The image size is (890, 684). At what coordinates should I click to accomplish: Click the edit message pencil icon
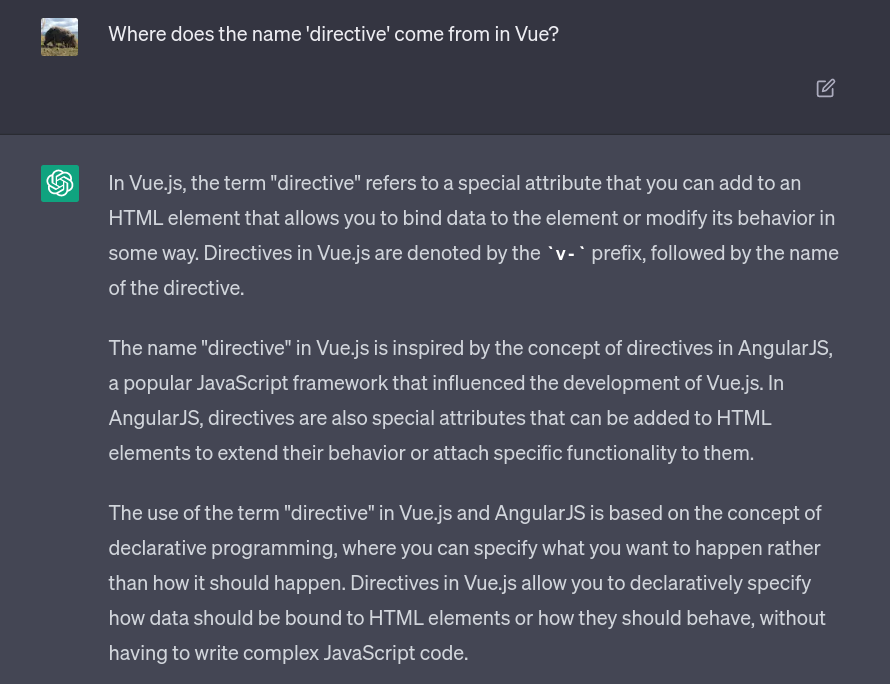825,88
